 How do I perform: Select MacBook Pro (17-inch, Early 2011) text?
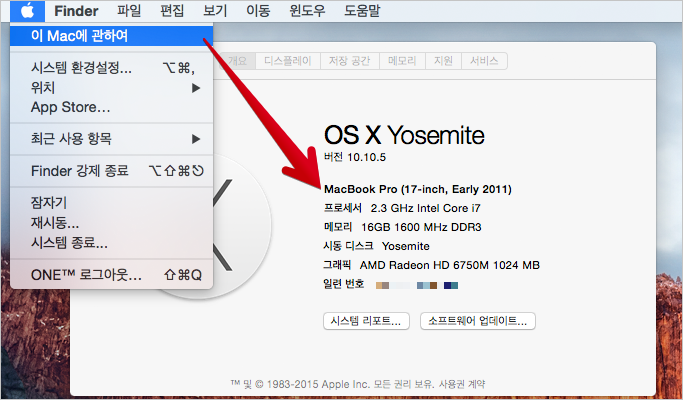(418, 190)
